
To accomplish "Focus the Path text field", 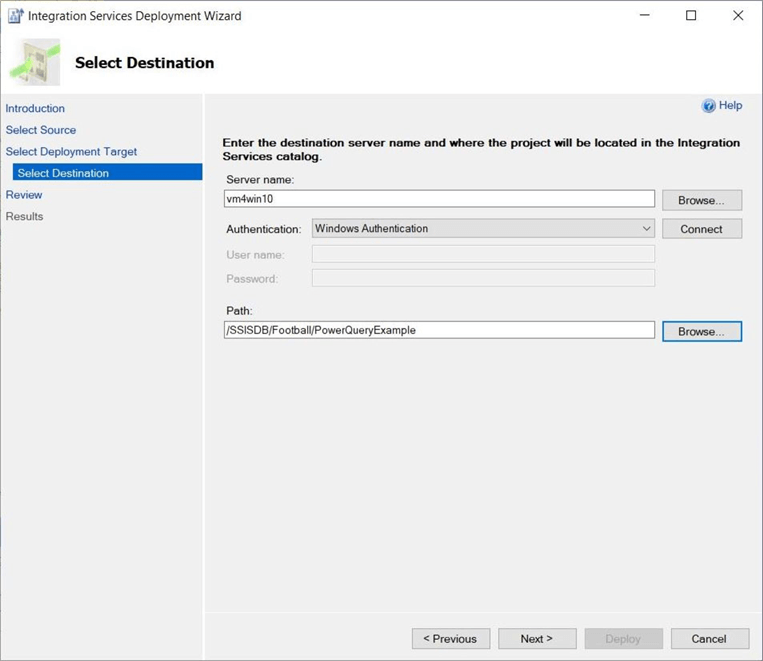I will (439, 330).
